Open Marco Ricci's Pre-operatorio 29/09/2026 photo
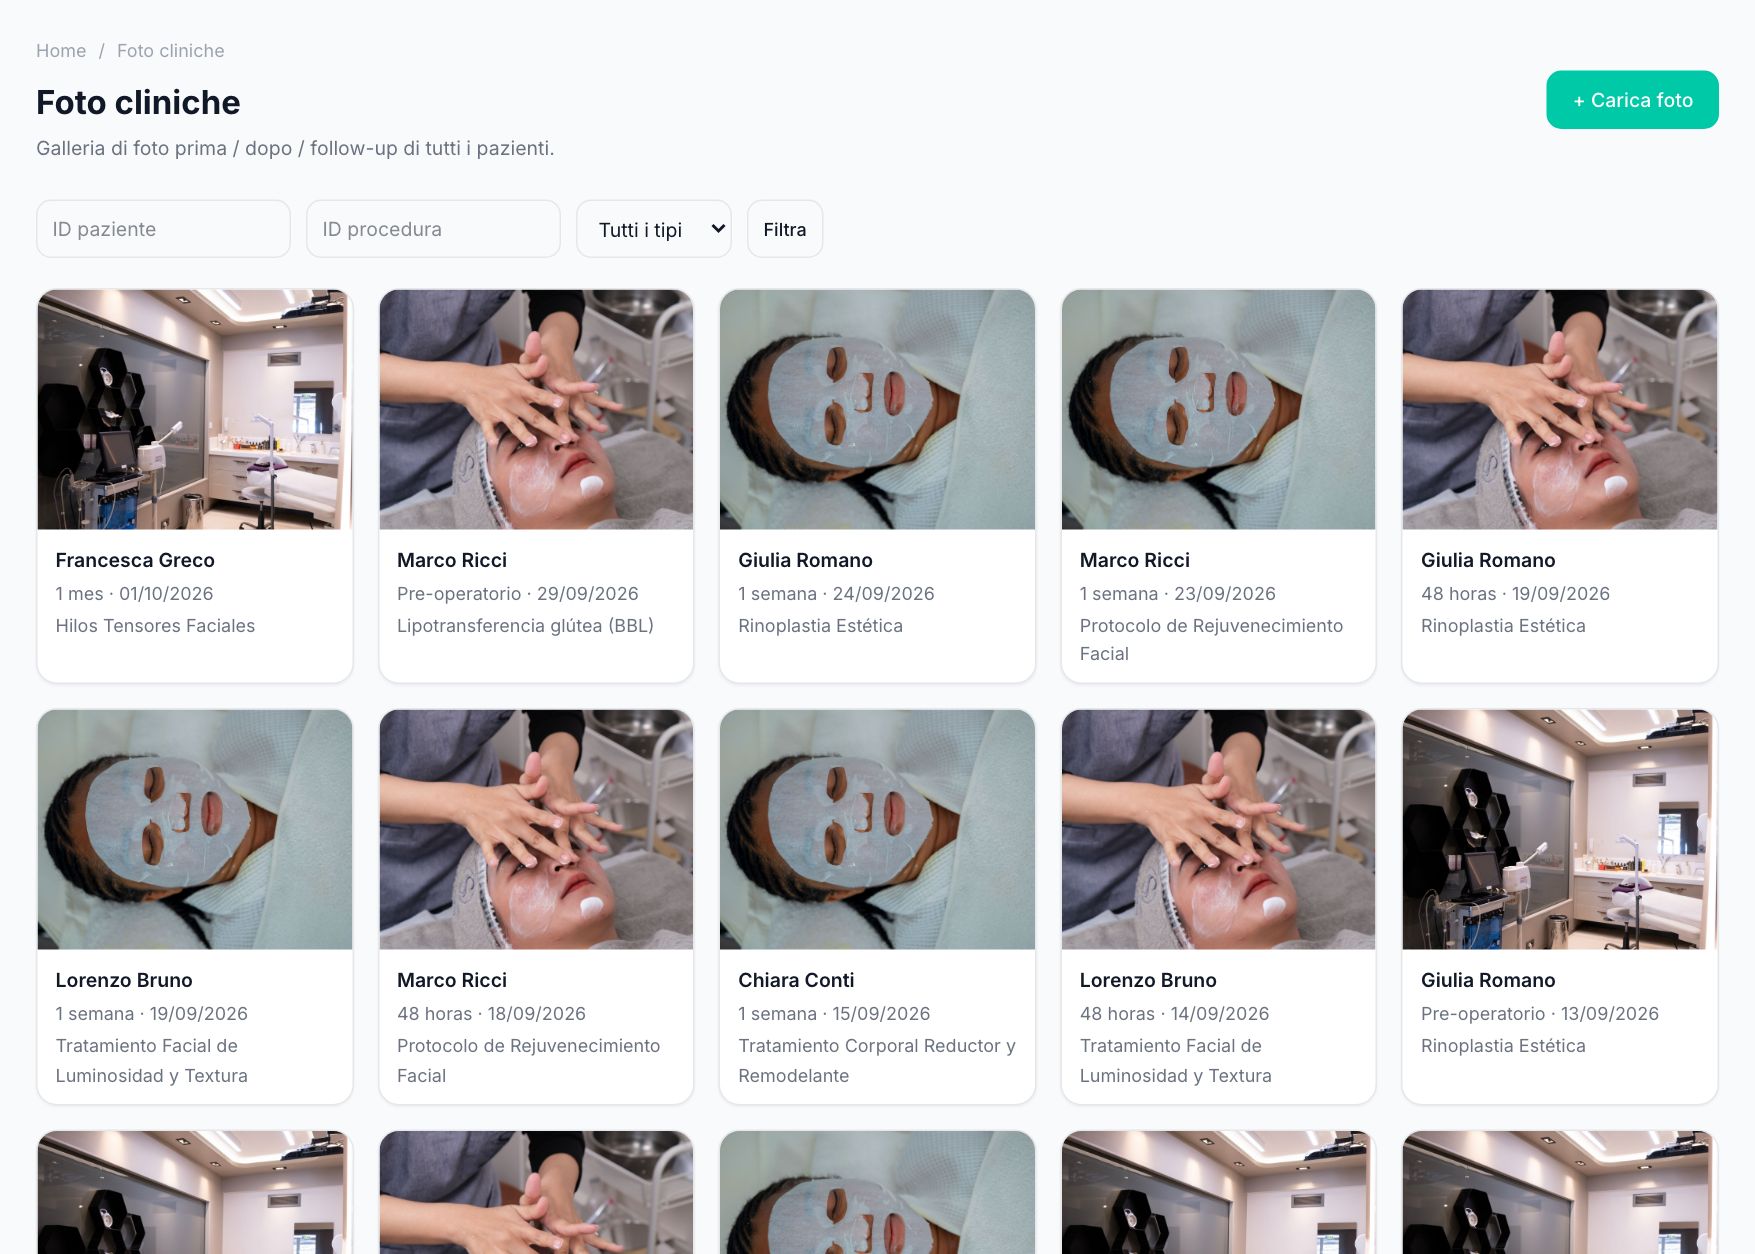 536,410
